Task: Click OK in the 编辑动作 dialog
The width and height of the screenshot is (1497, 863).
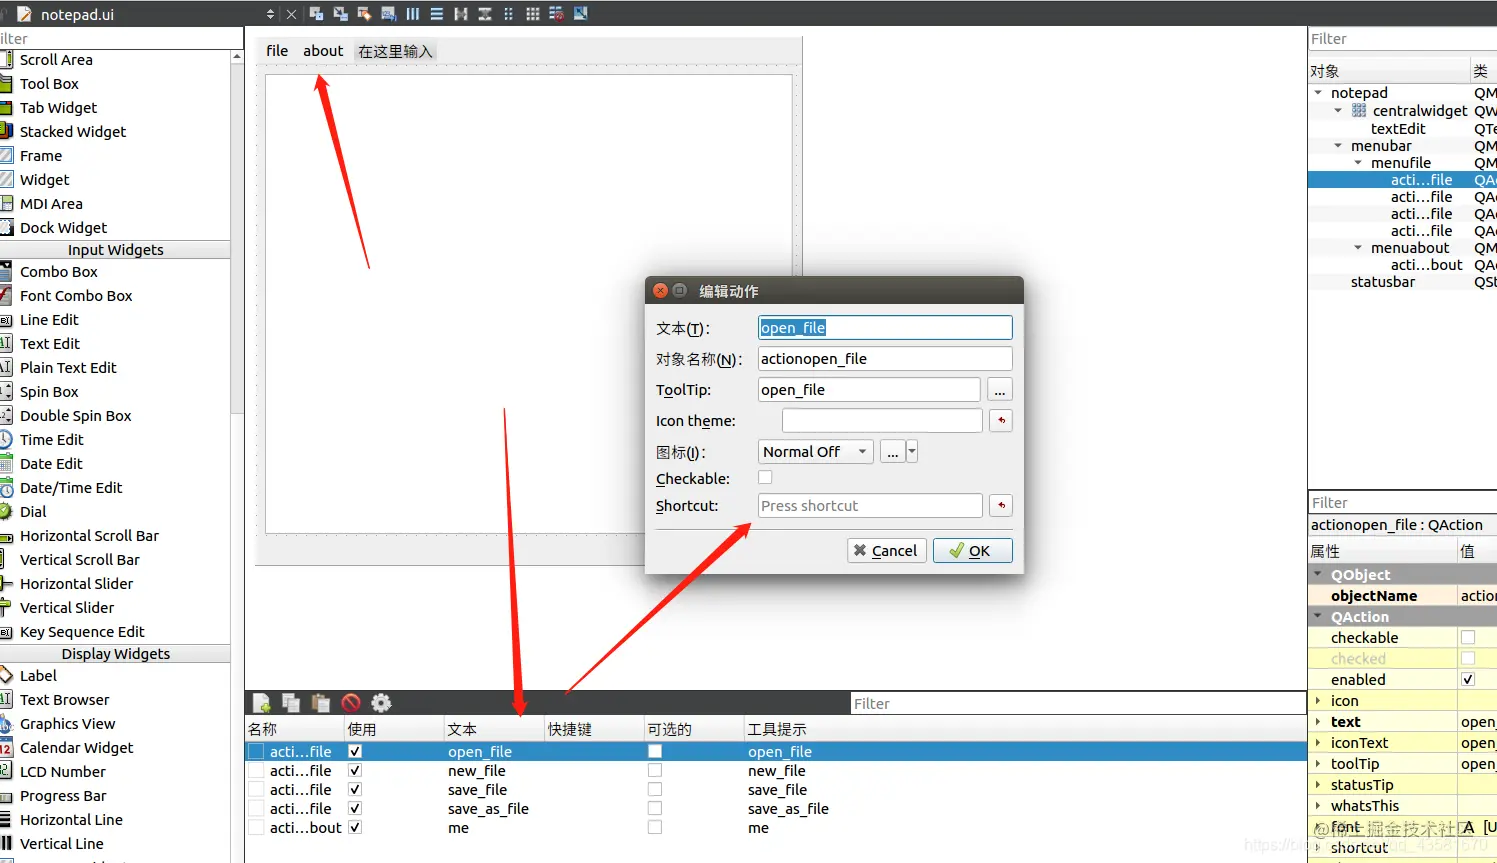Action: pos(972,551)
